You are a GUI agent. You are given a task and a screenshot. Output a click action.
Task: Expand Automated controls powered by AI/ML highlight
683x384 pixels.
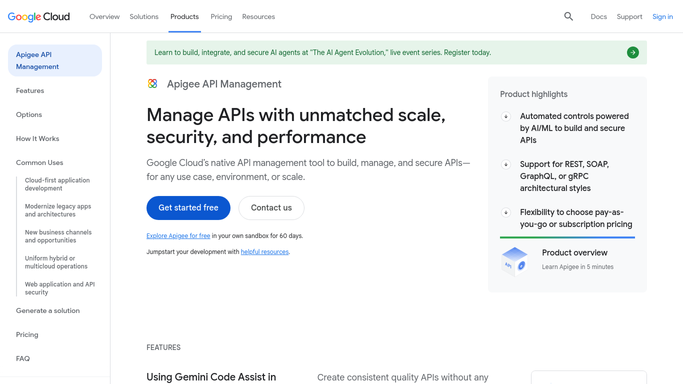[506, 116]
